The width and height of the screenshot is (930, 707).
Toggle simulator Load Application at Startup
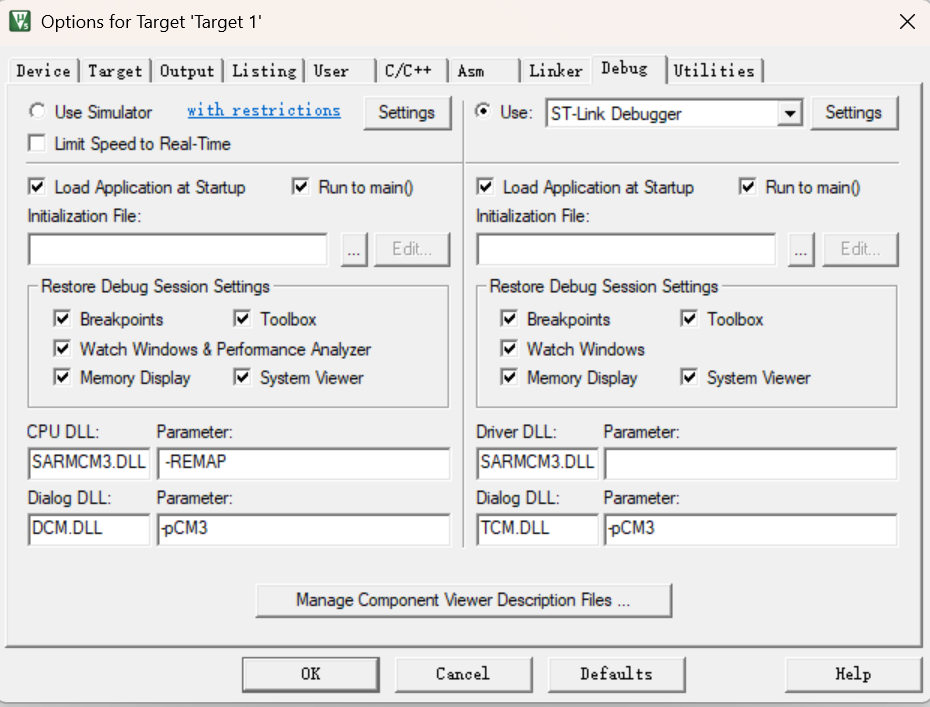point(37,187)
